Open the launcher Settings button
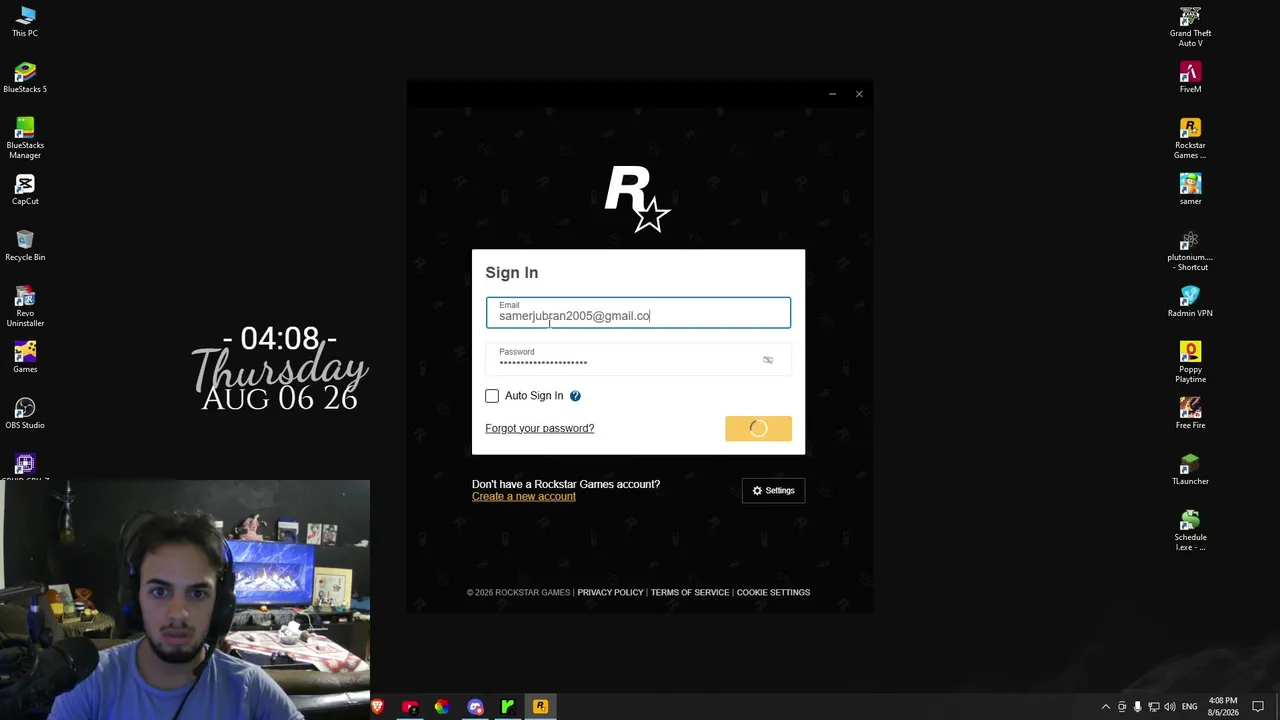Image resolution: width=1280 pixels, height=720 pixels. pyautogui.click(x=773, y=491)
